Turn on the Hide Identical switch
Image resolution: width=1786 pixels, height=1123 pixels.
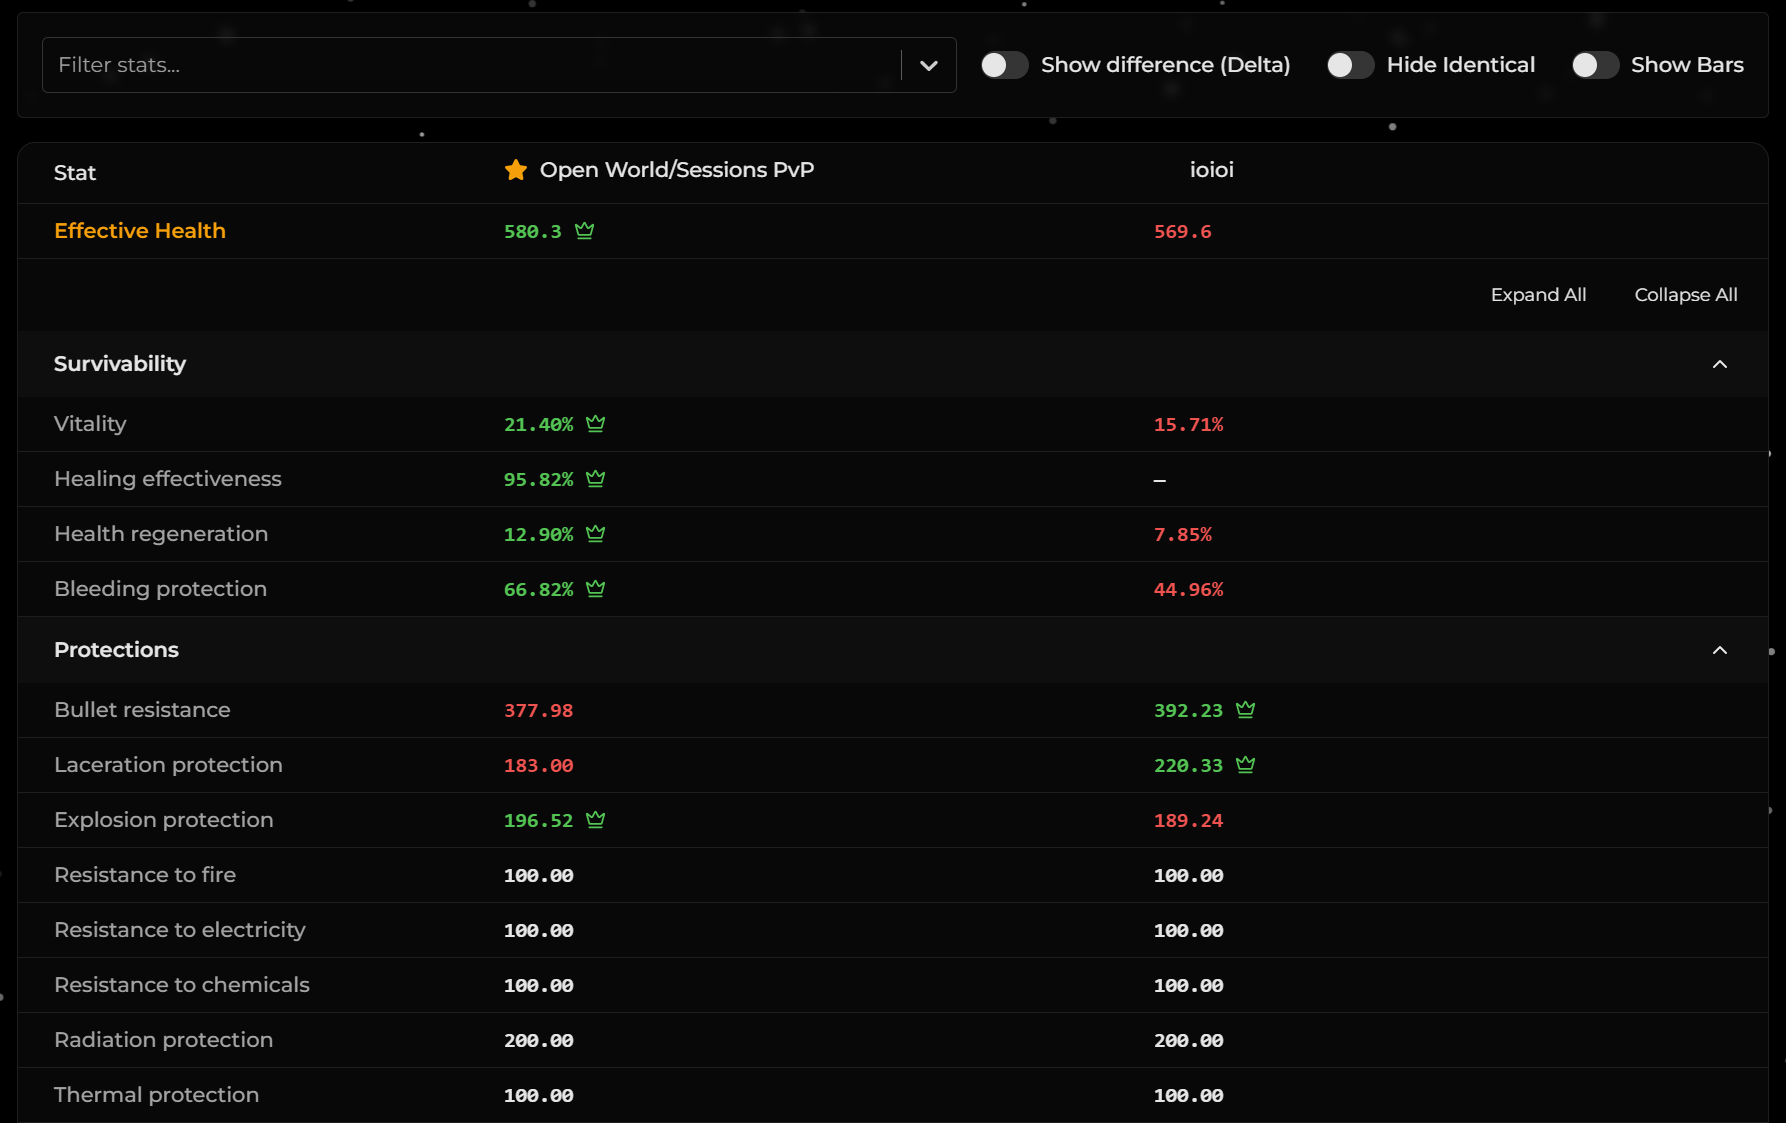tap(1350, 65)
